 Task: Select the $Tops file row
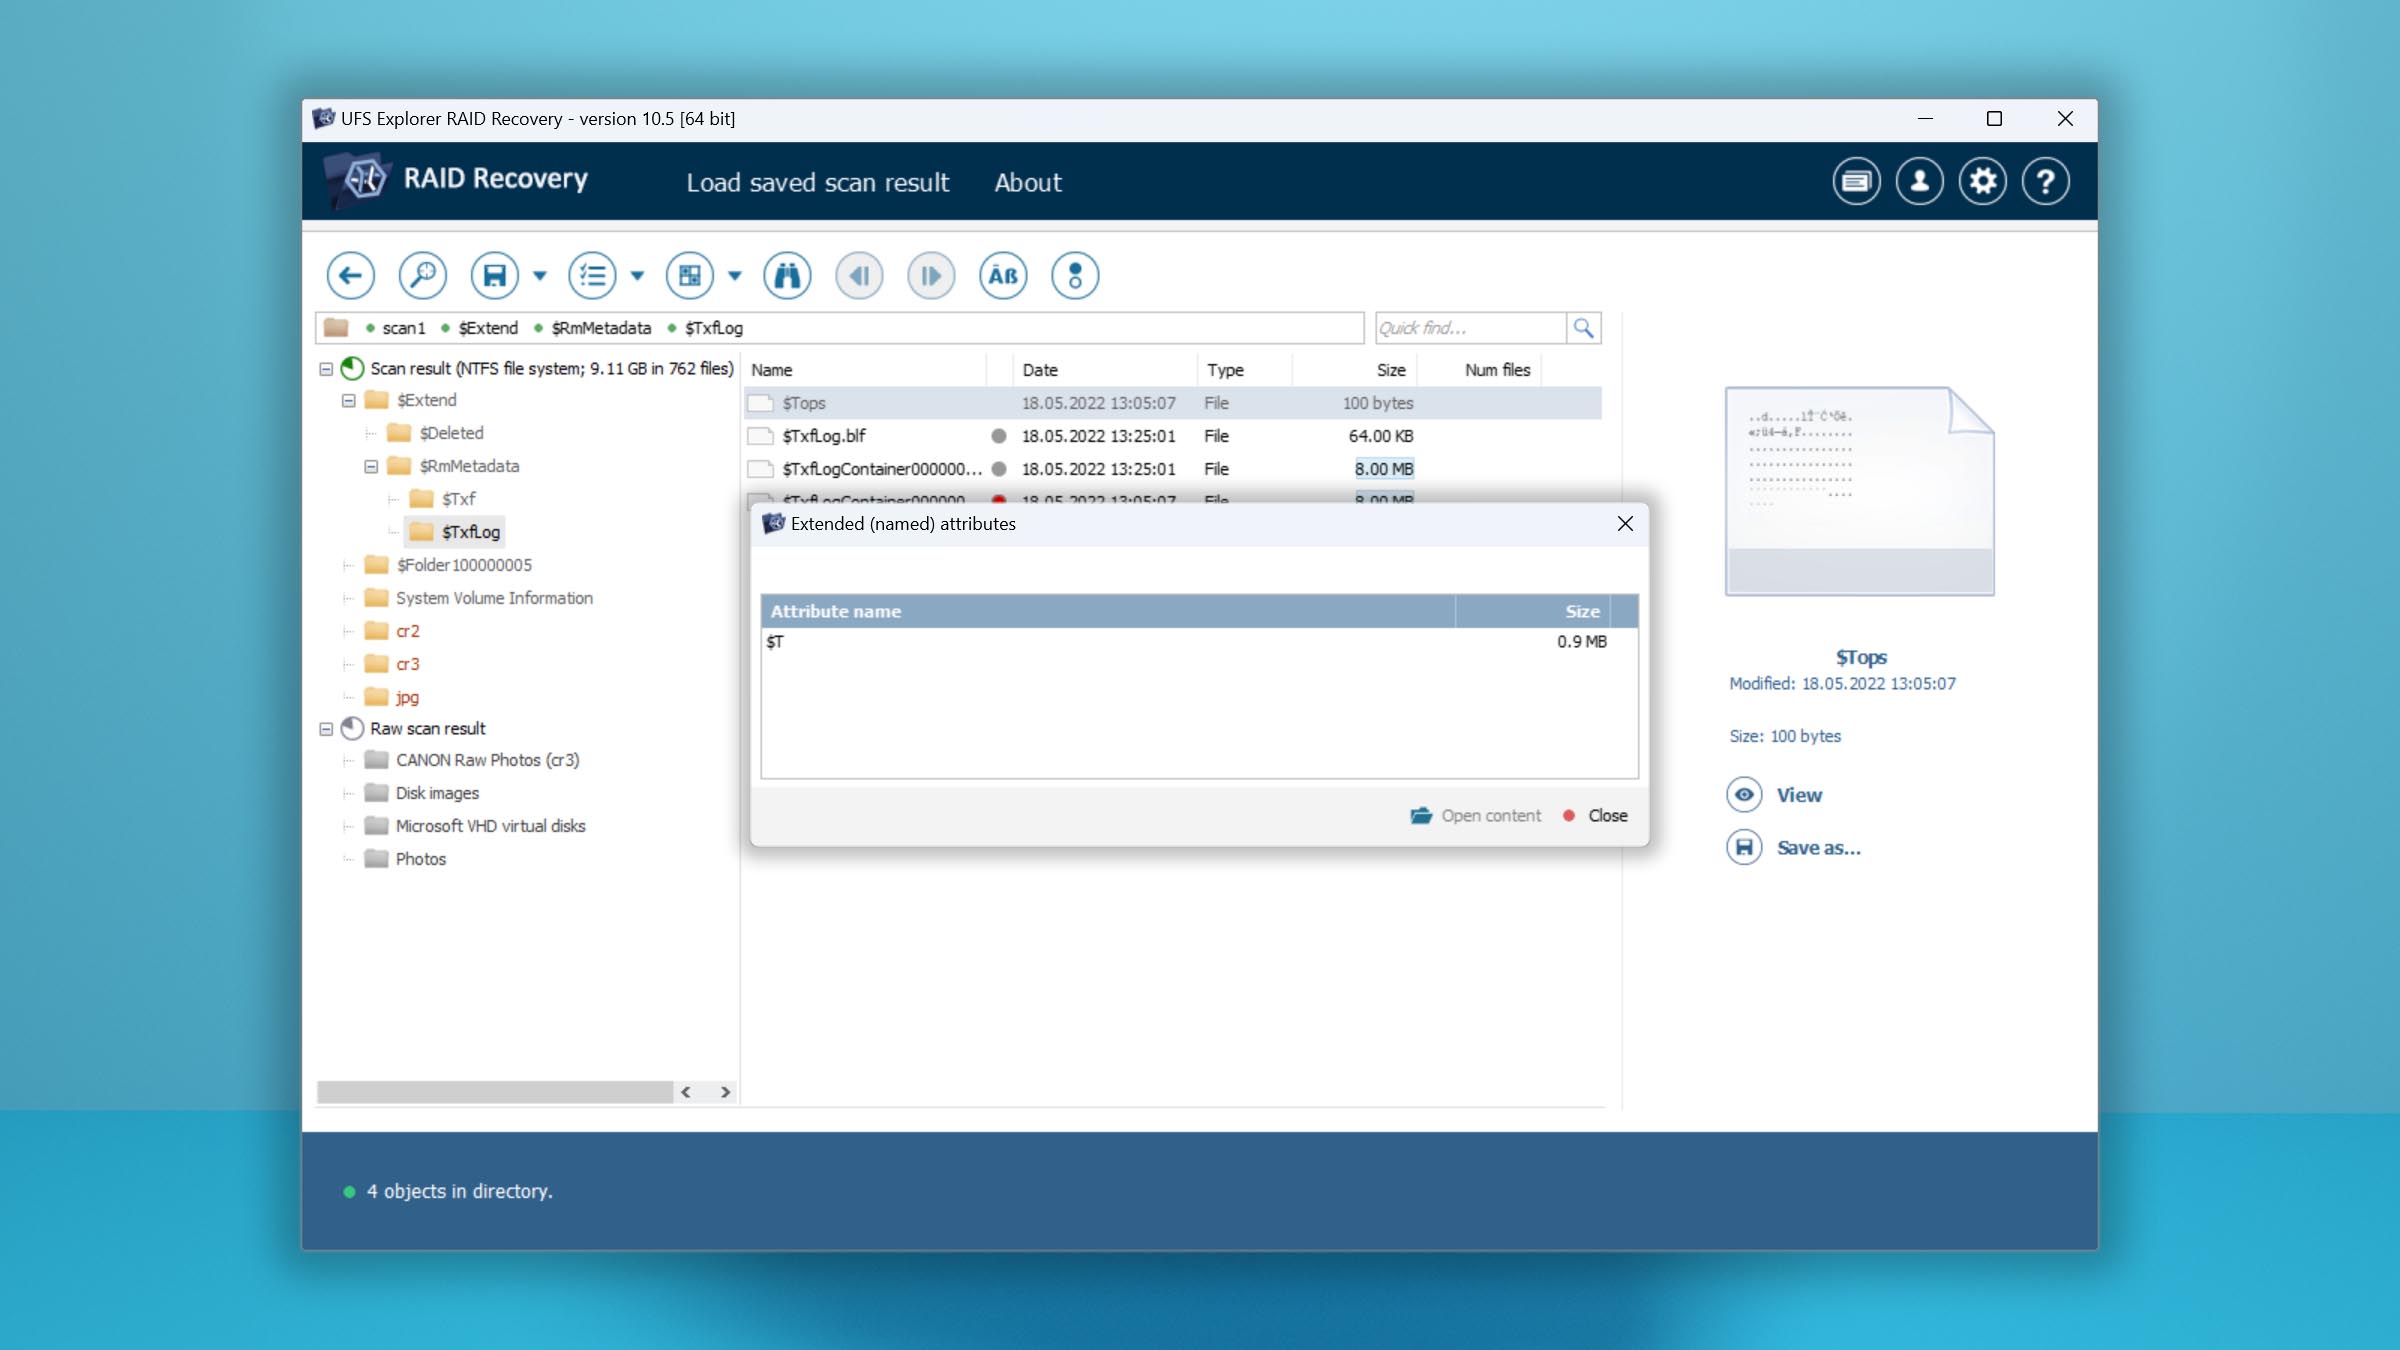pos(1173,403)
